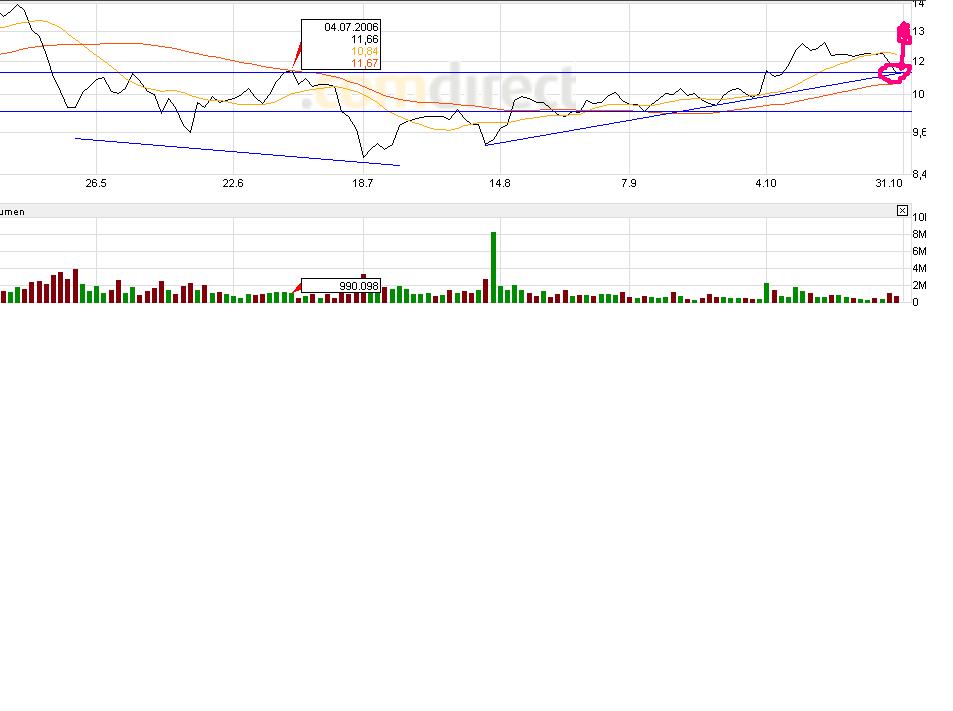Close the volume panel with the X icon

pos(902,211)
